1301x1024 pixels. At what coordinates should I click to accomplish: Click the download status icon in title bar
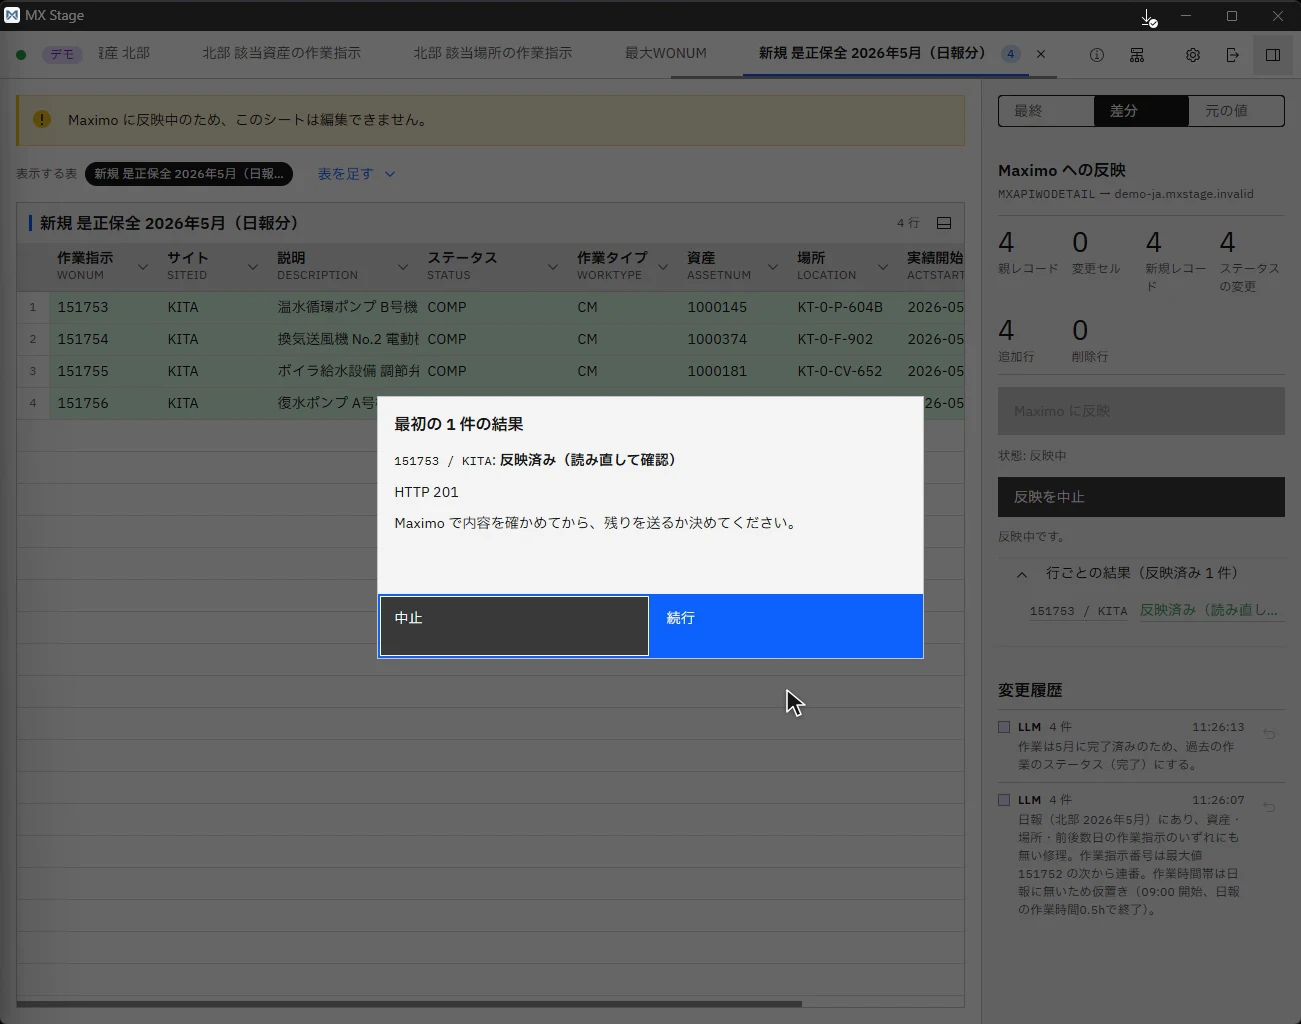(1148, 17)
